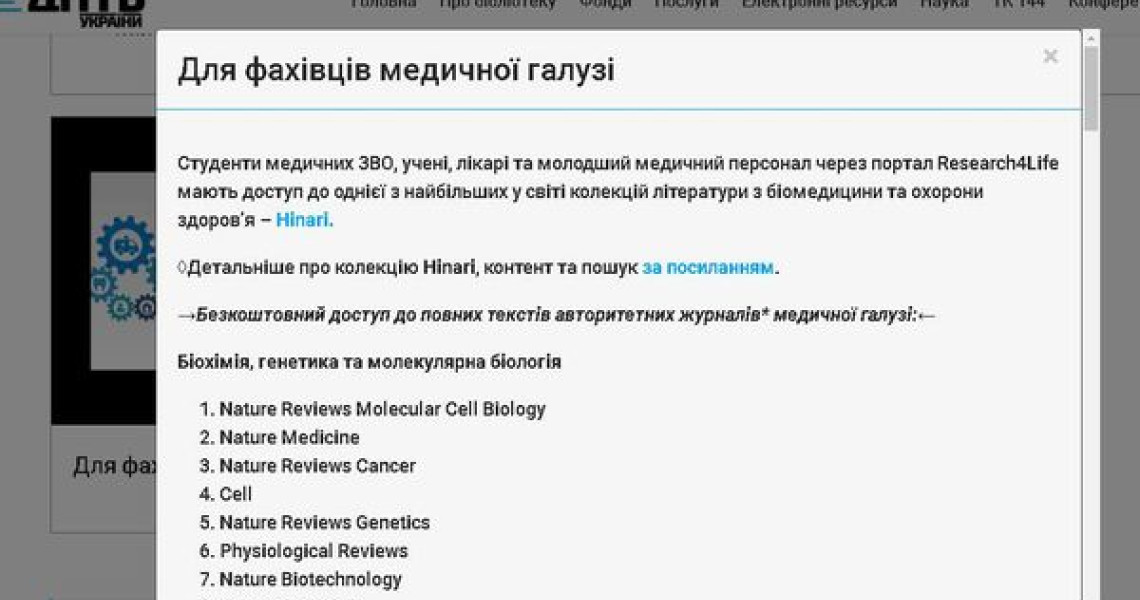
Task: Click the modal title 'Для фахівців медичної галузі'
Action: coord(396,70)
